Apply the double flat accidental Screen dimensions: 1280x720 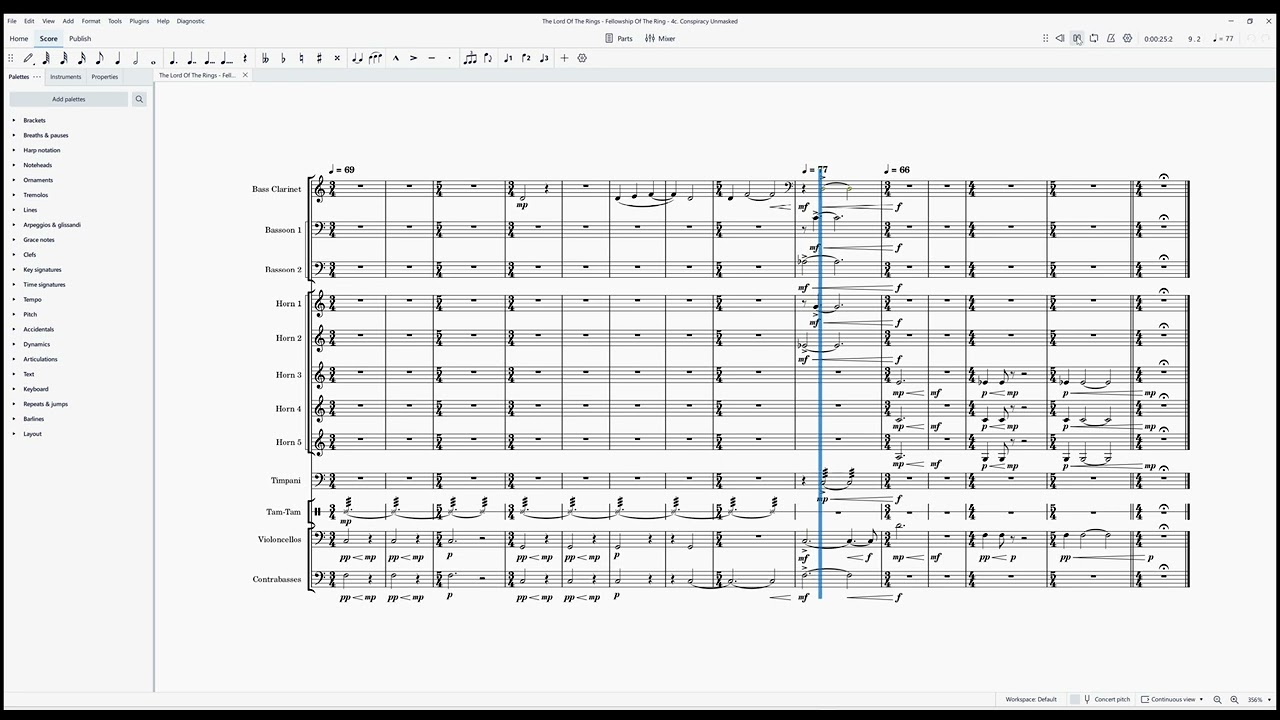[x=265, y=58]
